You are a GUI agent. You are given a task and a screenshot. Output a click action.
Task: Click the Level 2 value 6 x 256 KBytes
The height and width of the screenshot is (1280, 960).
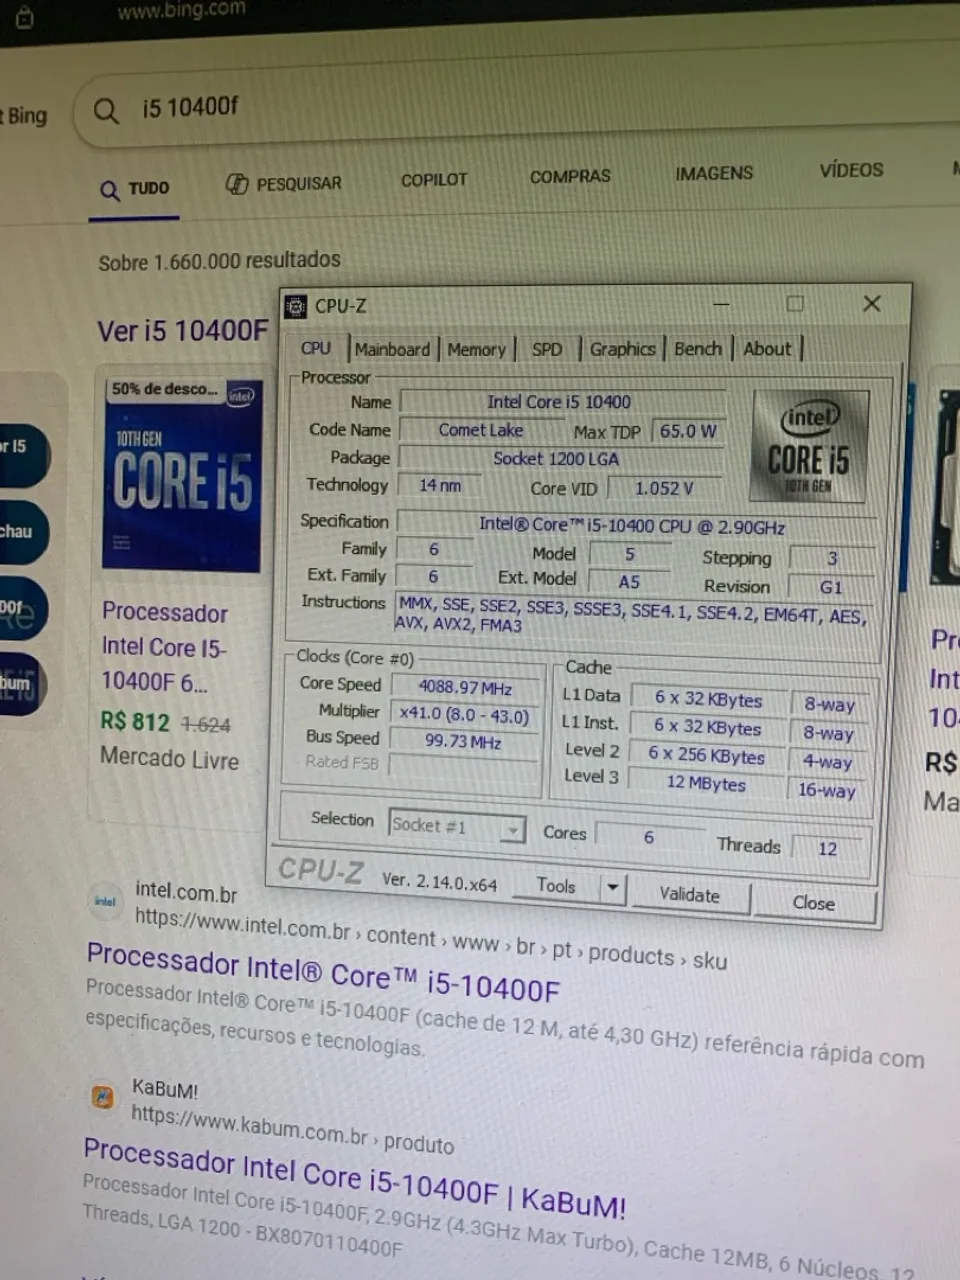pos(707,756)
